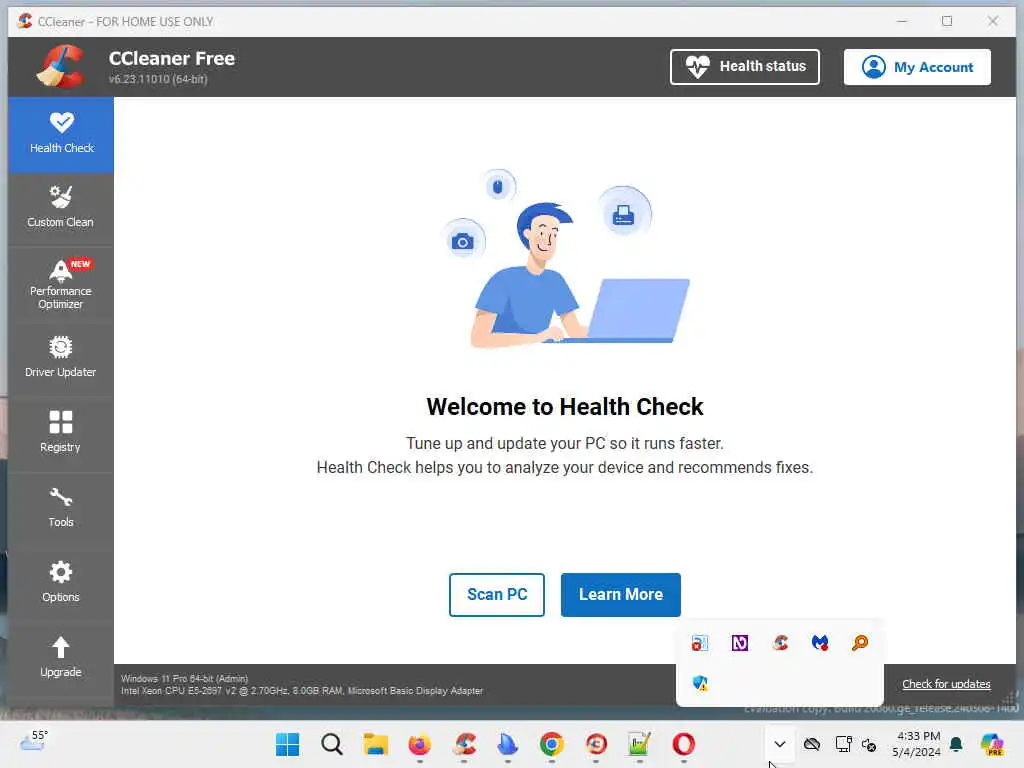This screenshot has height=768, width=1024.
Task: Click the Malwarebytes tray icon in overflow
Action: (820, 643)
